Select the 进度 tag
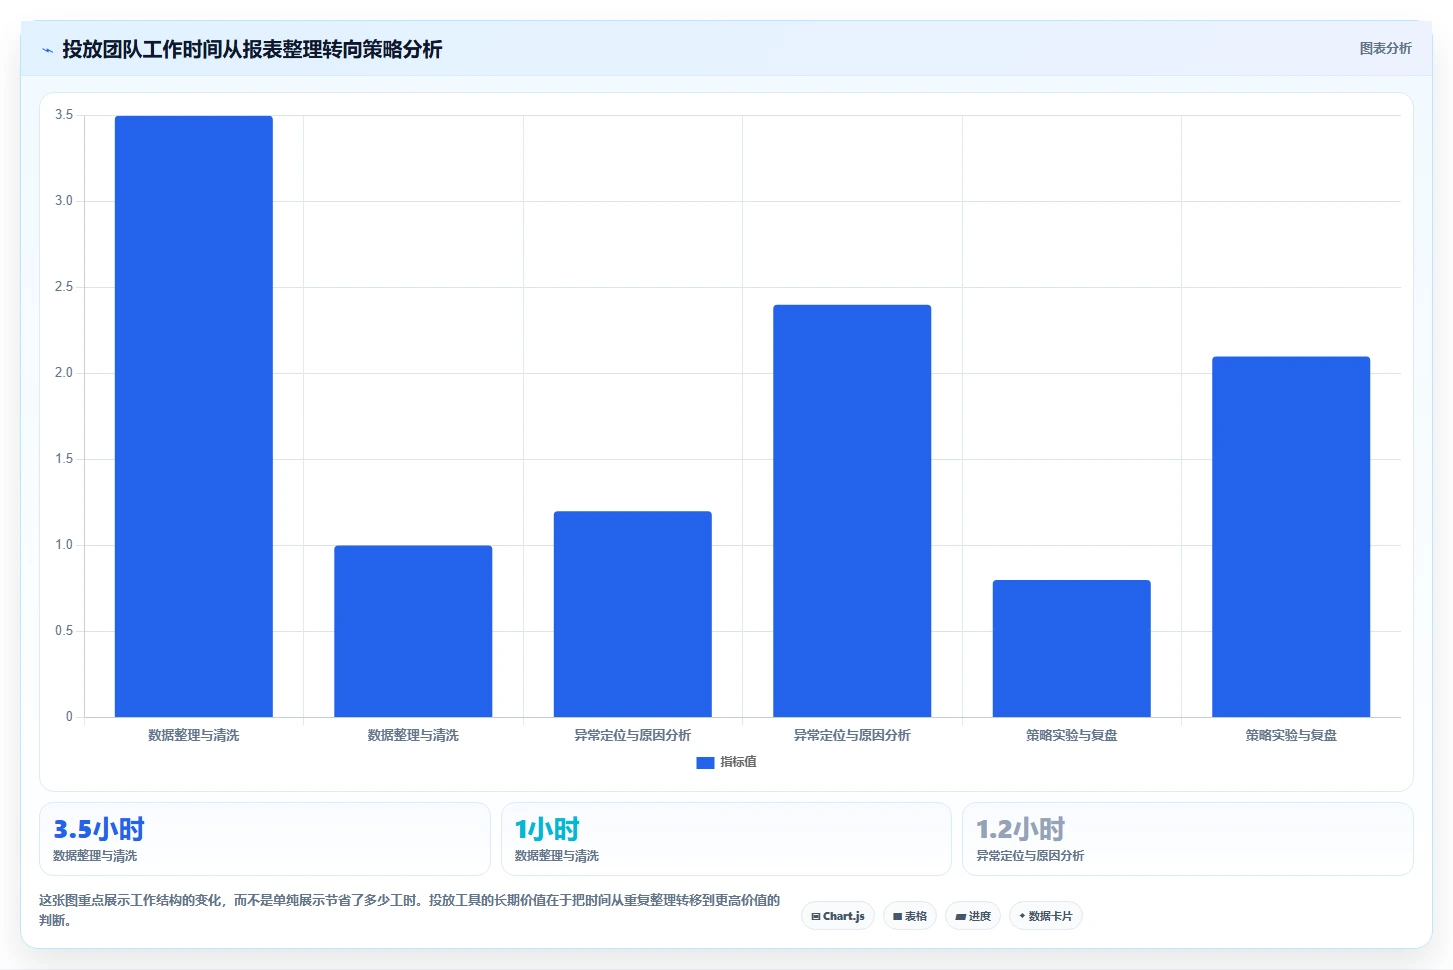The height and width of the screenshot is (970, 1453). click(973, 916)
